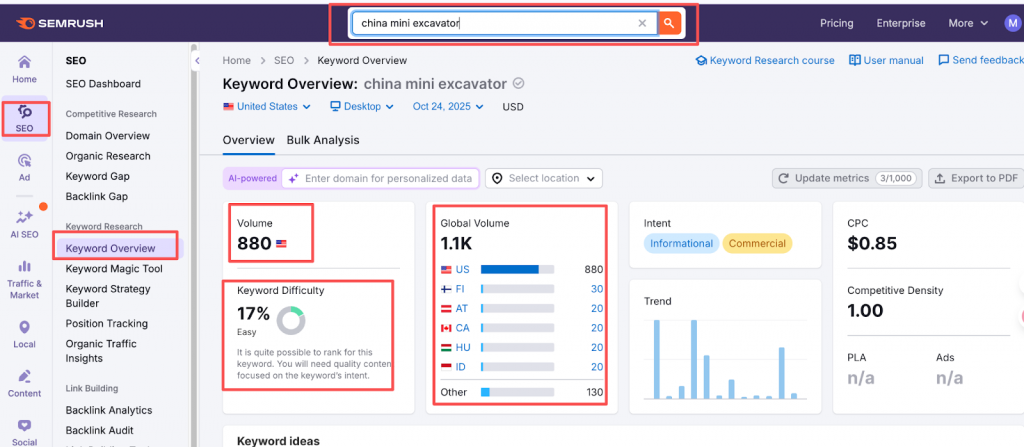Open the Select location dropdown
1024x447 pixels.
[x=545, y=178]
